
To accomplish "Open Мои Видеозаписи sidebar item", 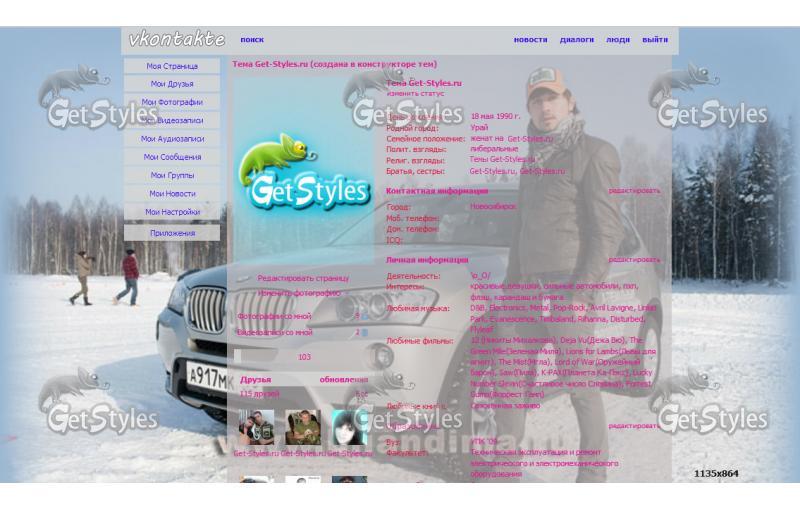I will click(x=172, y=120).
